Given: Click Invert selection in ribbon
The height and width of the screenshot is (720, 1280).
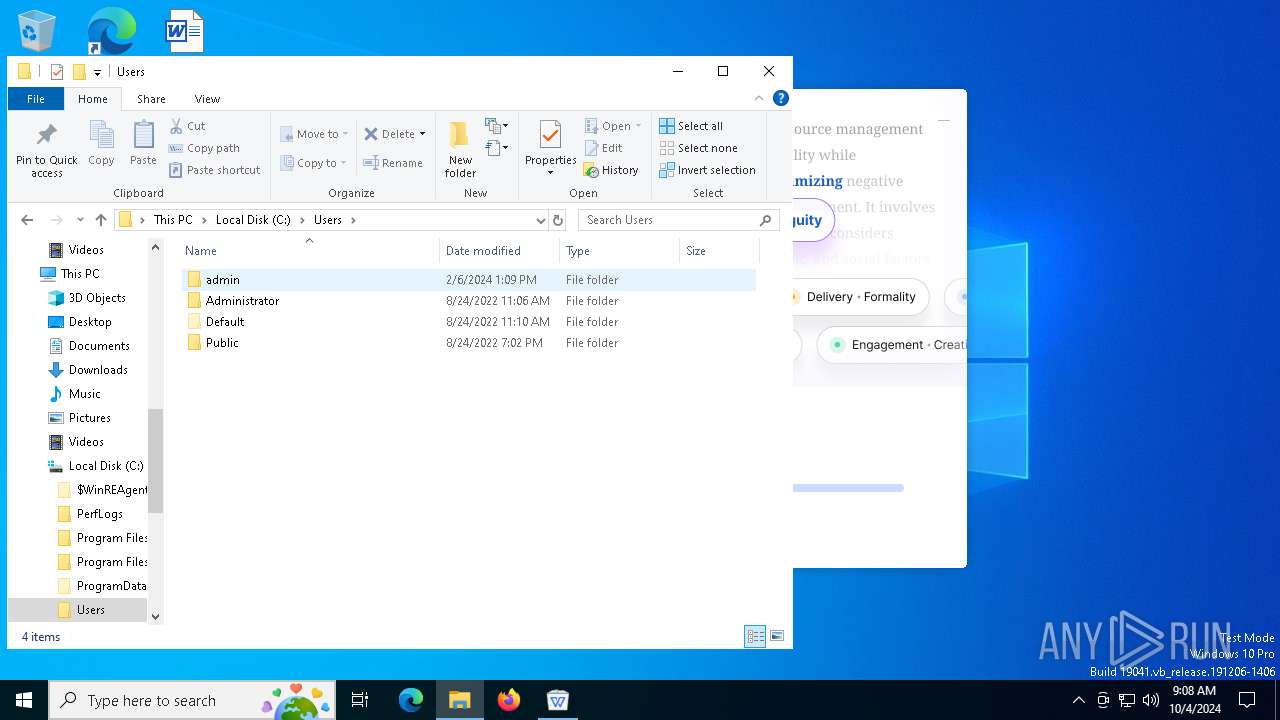Looking at the screenshot, I should (707, 170).
